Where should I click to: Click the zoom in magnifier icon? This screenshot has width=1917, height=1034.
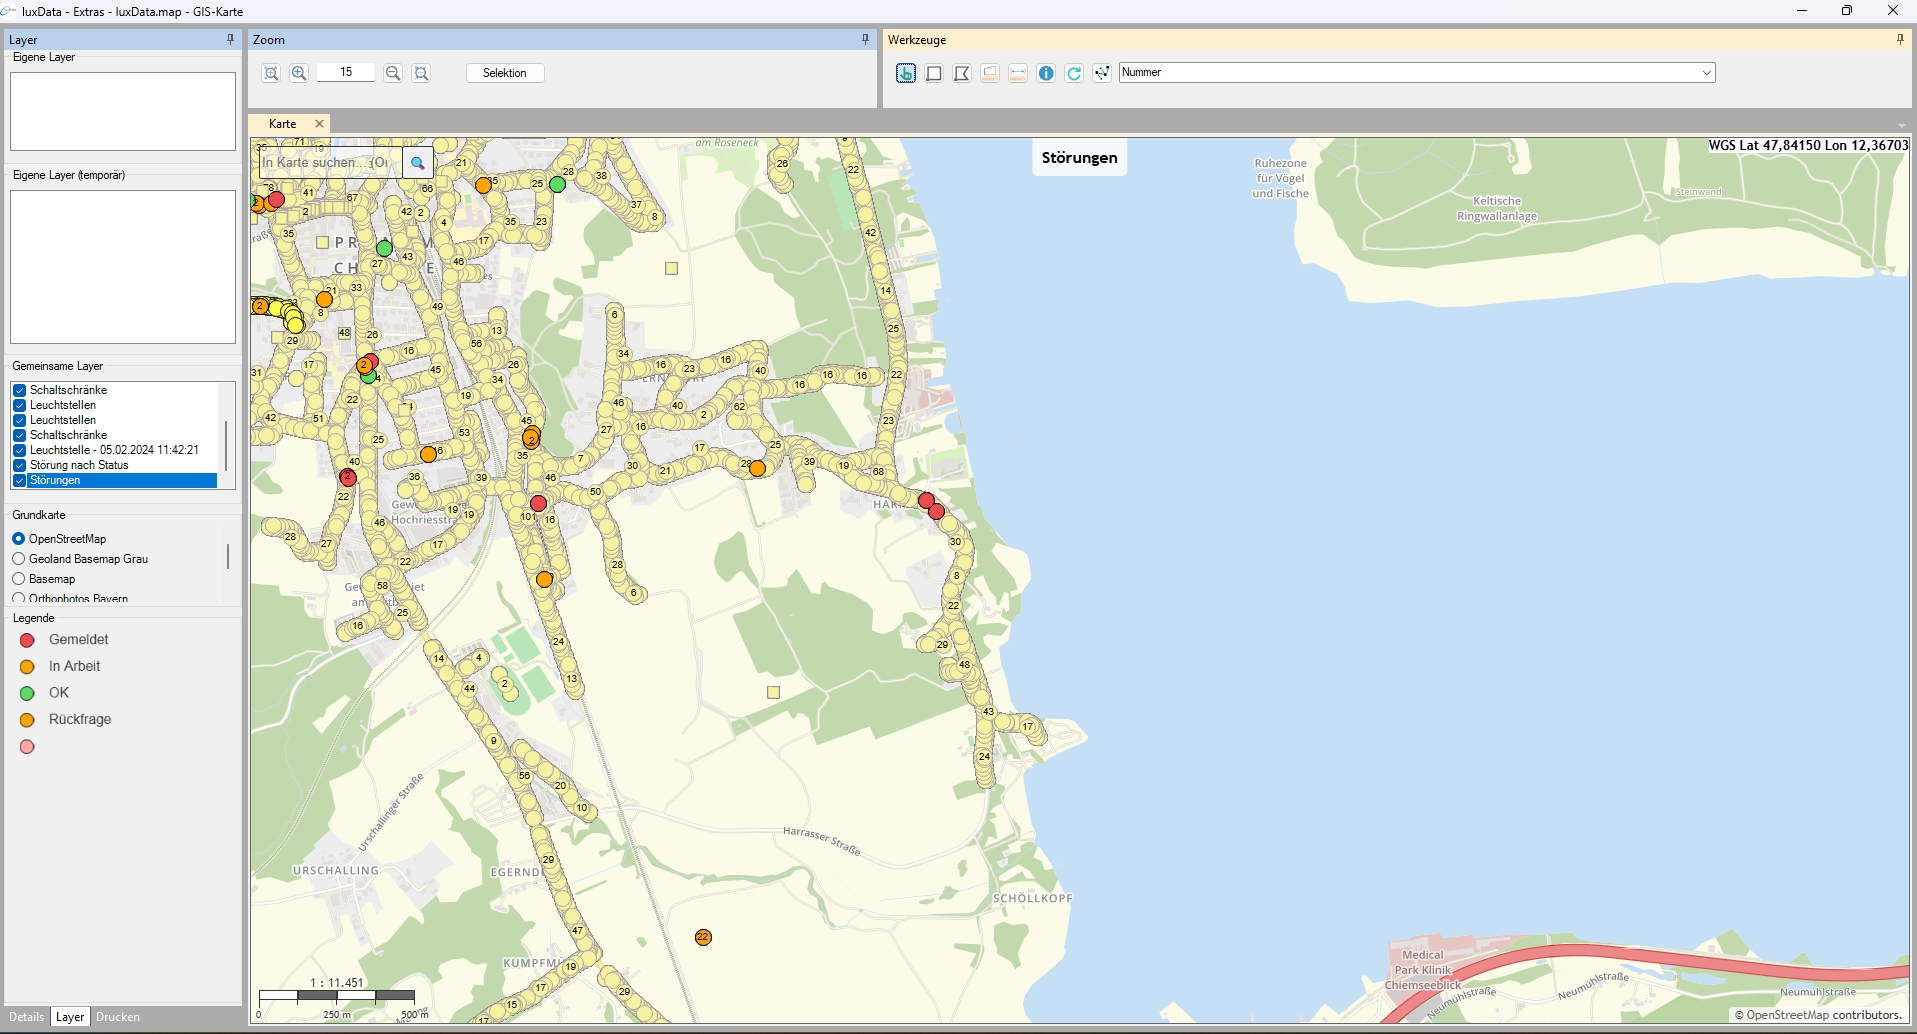[299, 73]
